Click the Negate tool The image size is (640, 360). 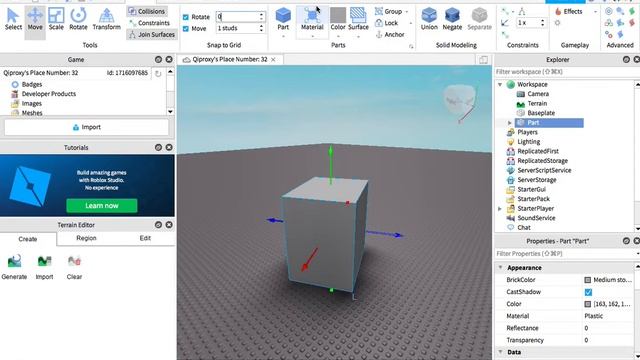452,19
